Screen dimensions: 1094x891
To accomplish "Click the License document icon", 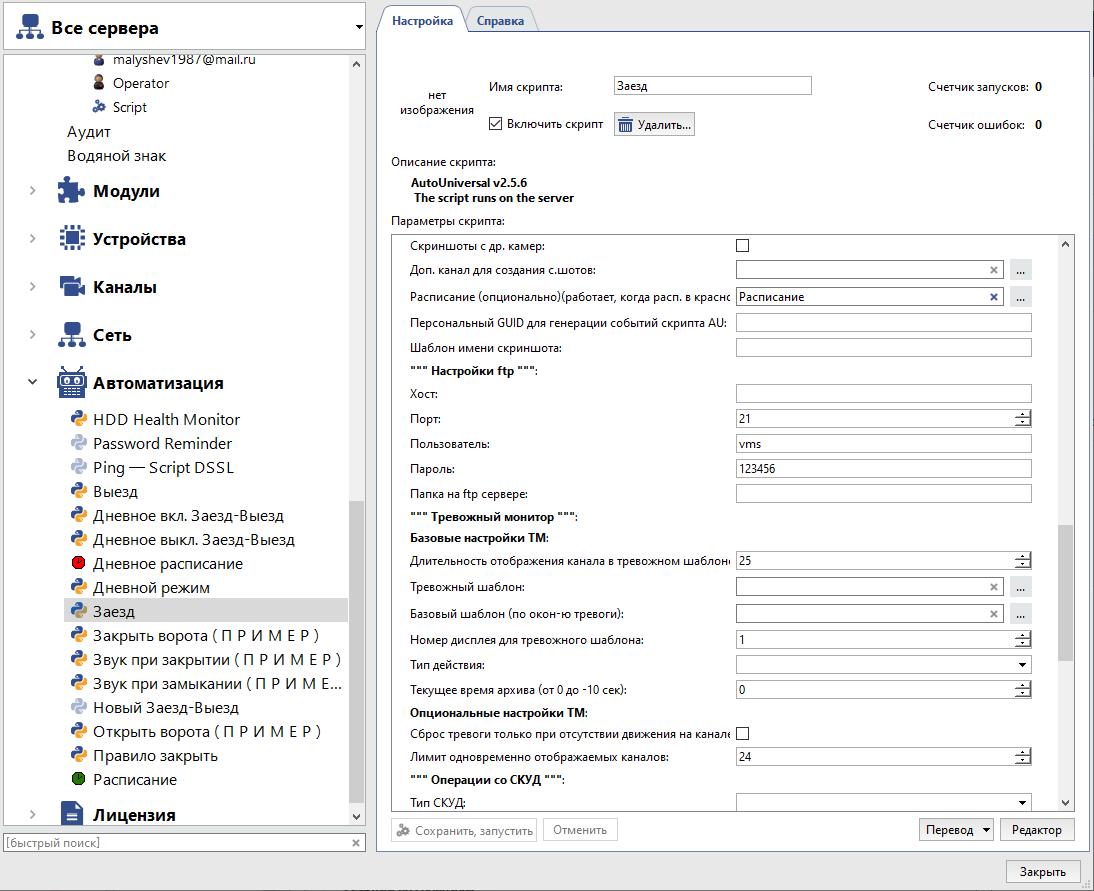I will point(71,814).
